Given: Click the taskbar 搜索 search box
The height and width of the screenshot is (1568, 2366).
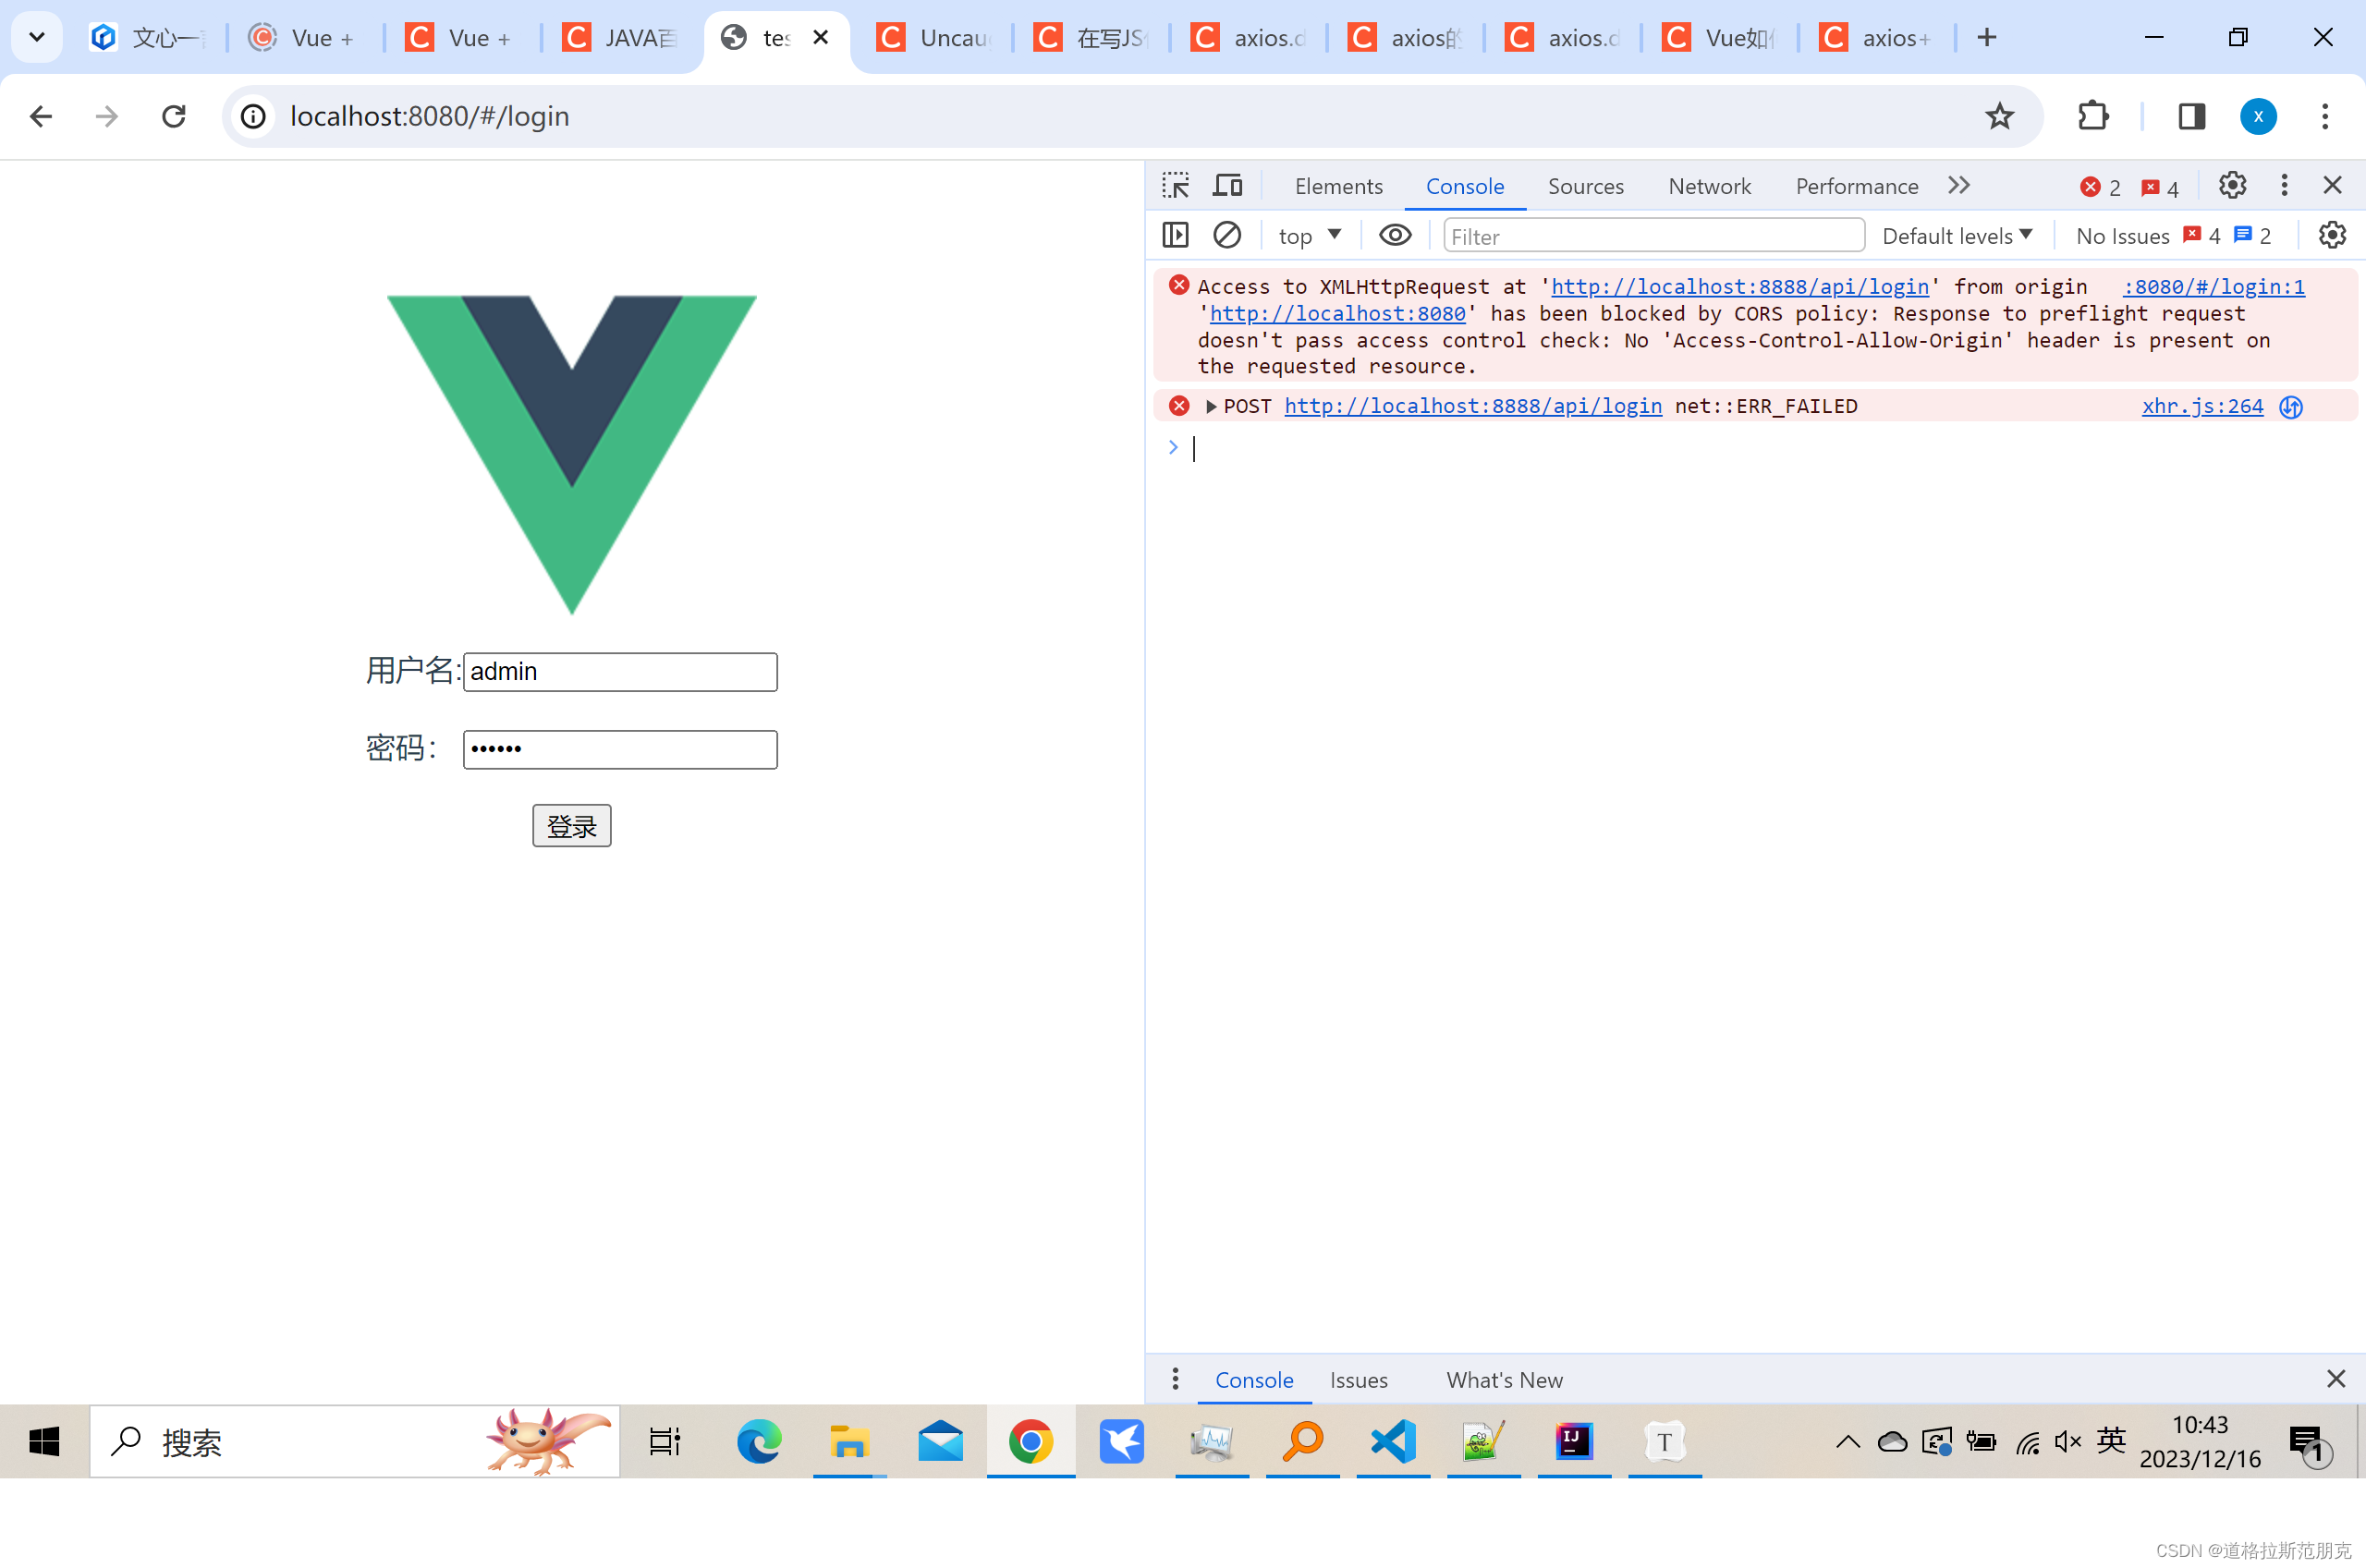Looking at the screenshot, I should pos(355,1441).
